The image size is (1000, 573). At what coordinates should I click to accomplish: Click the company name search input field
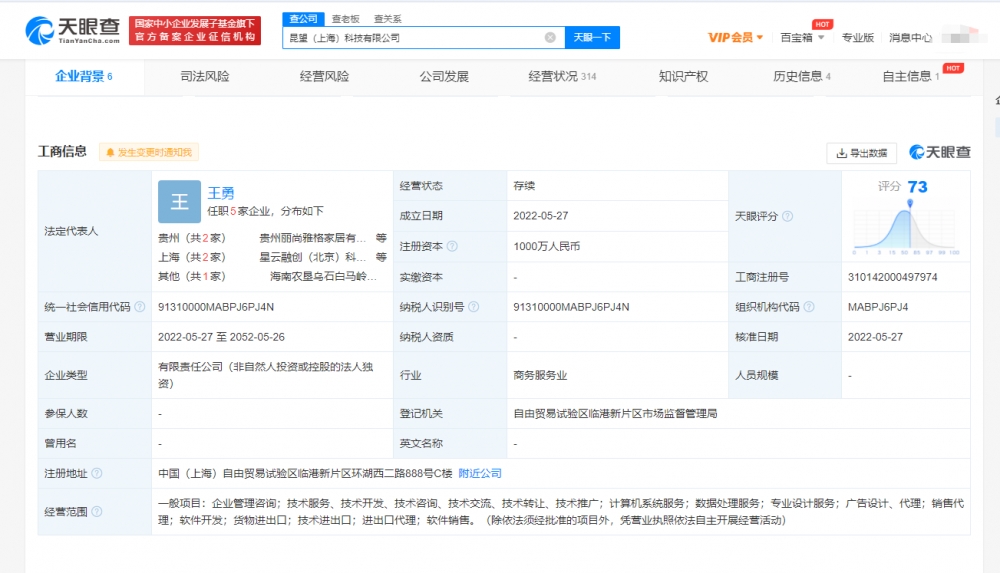[x=412, y=38]
